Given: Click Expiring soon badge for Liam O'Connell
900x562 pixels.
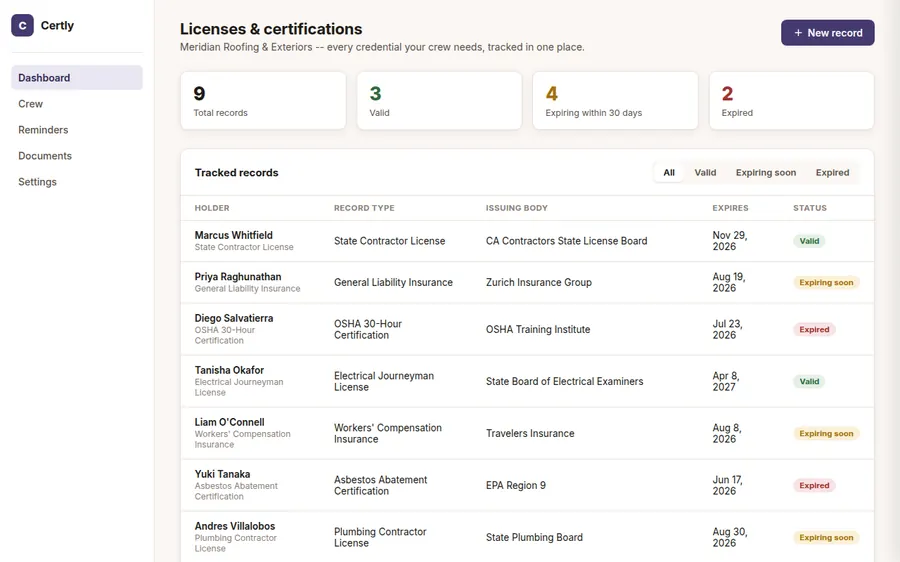Looking at the screenshot, I should pos(826,433).
